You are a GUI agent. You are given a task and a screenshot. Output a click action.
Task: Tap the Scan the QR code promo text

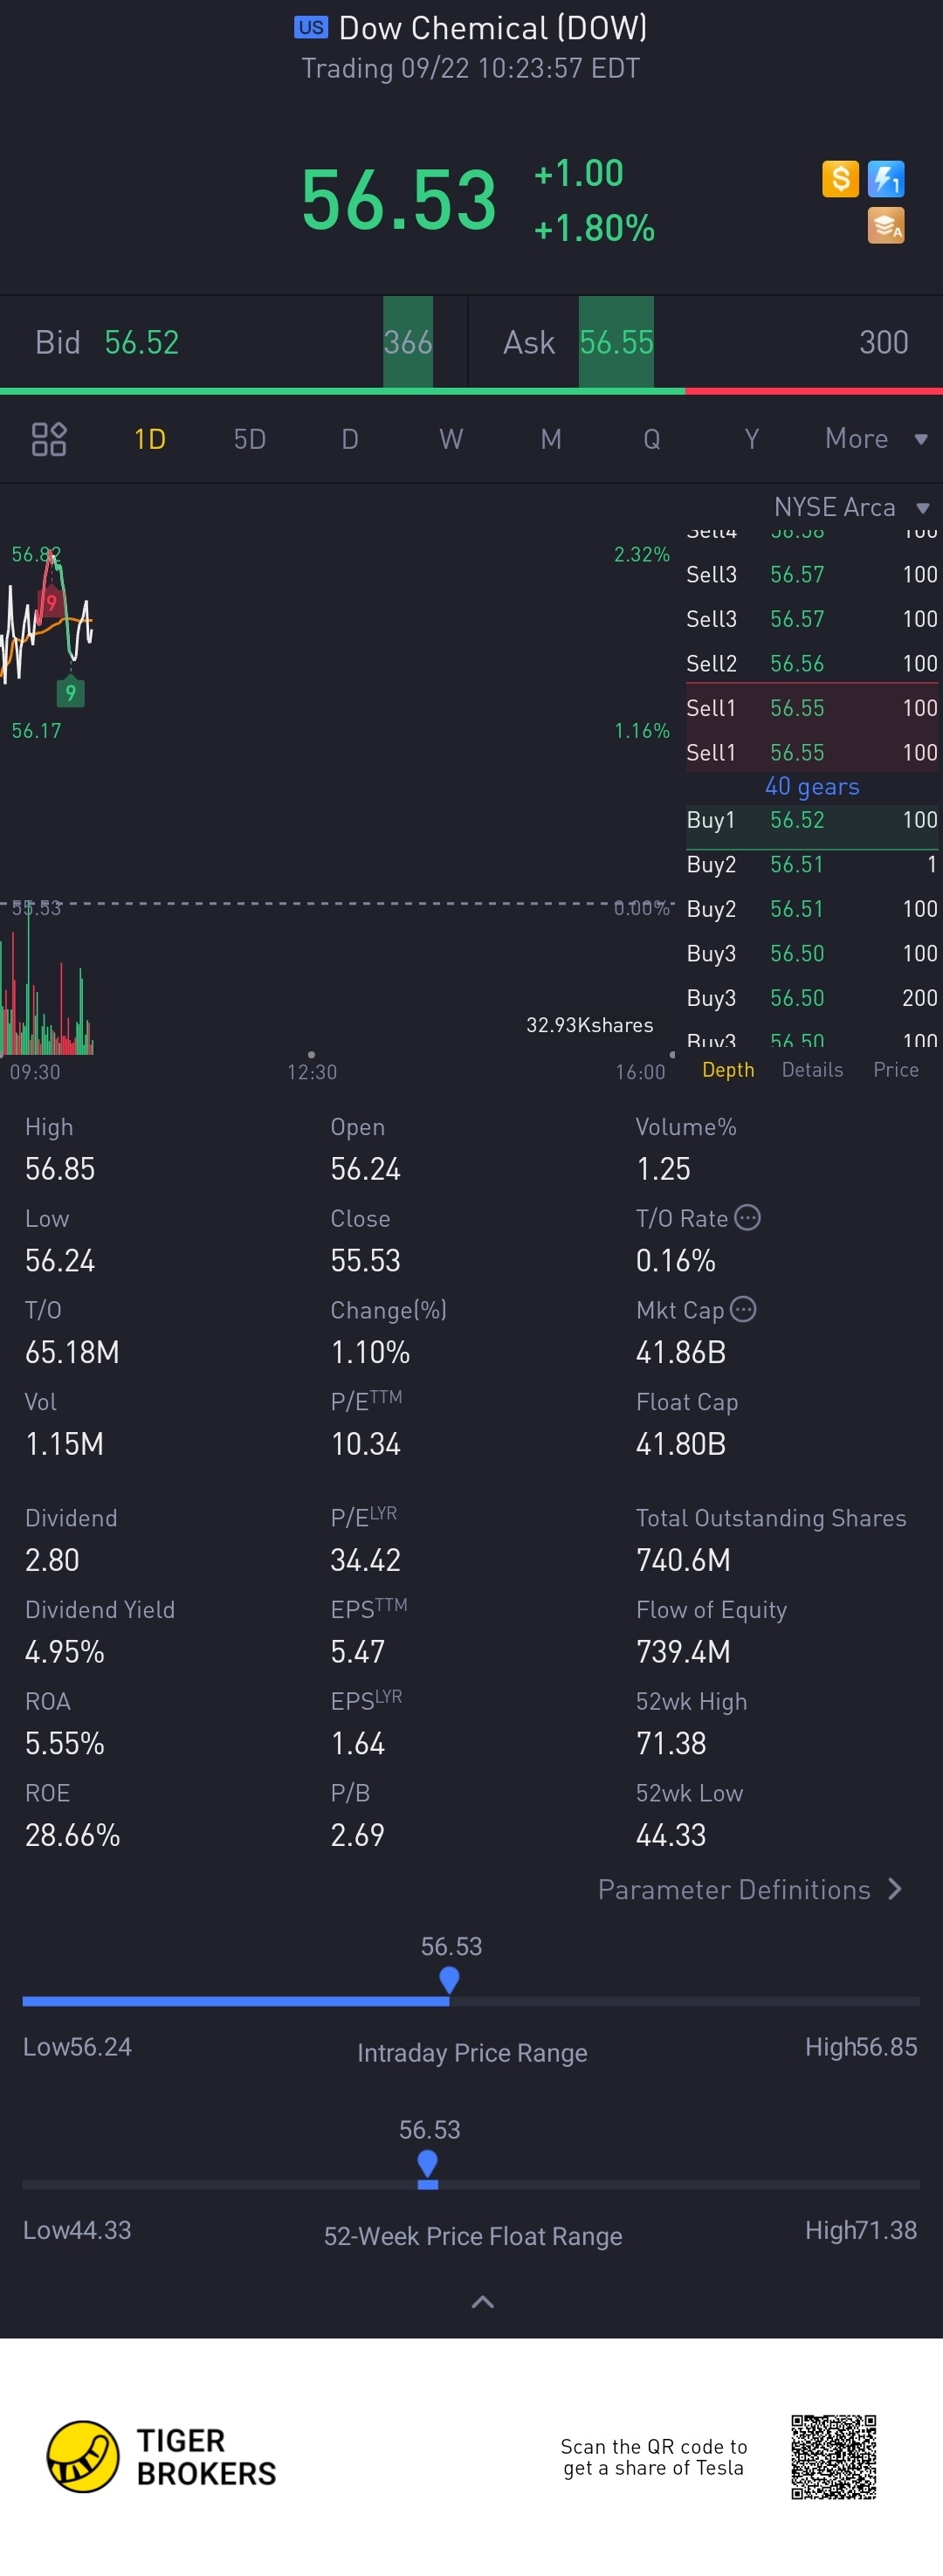click(x=654, y=2457)
